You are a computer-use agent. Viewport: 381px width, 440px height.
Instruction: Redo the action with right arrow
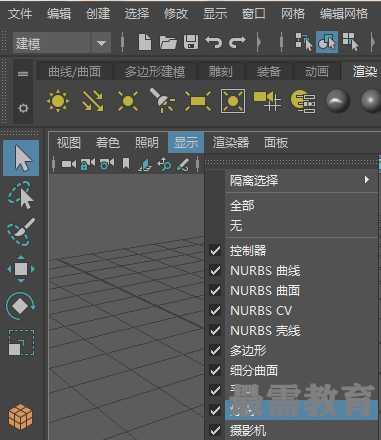click(237, 42)
